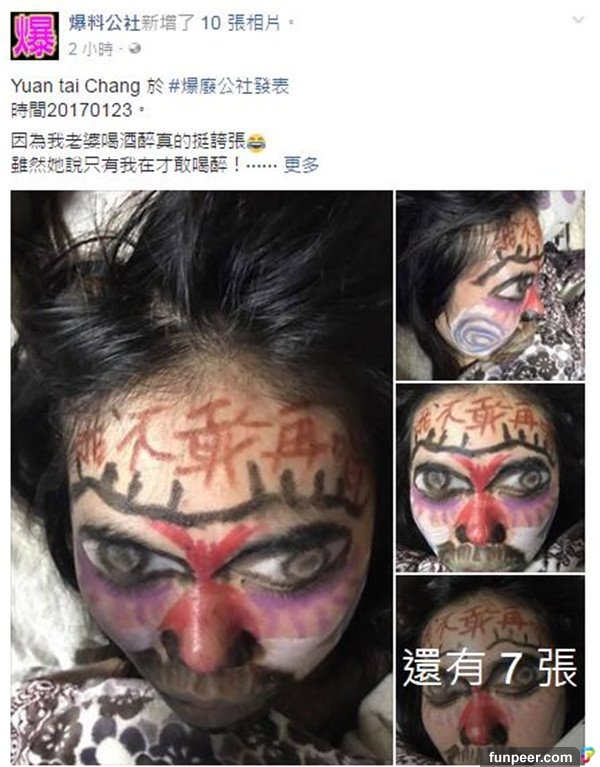Open the side-profile swirl cheek thumbnail
The image size is (600, 767).
pyautogui.click(x=490, y=285)
